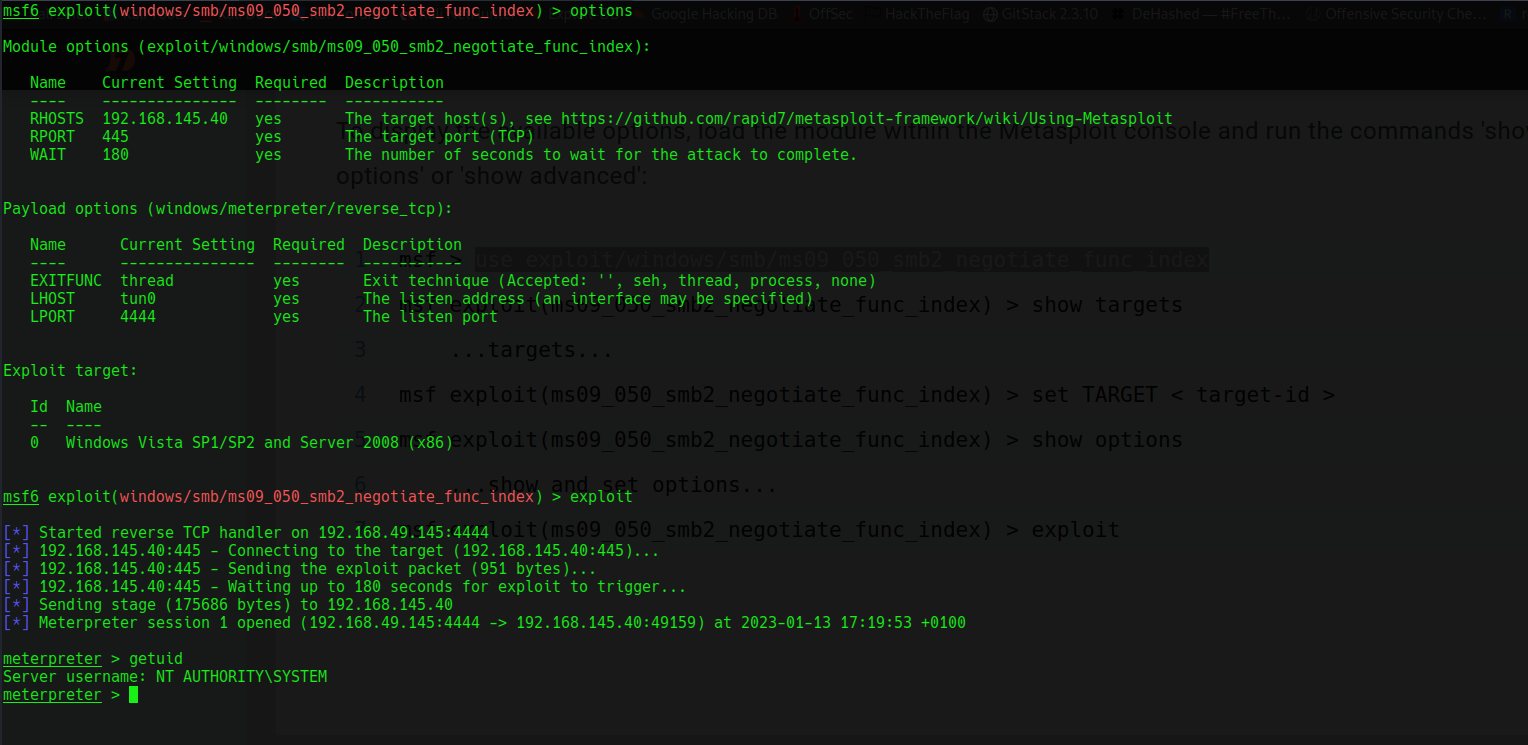This screenshot has height=745, width=1528.
Task: Select the LPORT value 4444
Action: [138, 317]
